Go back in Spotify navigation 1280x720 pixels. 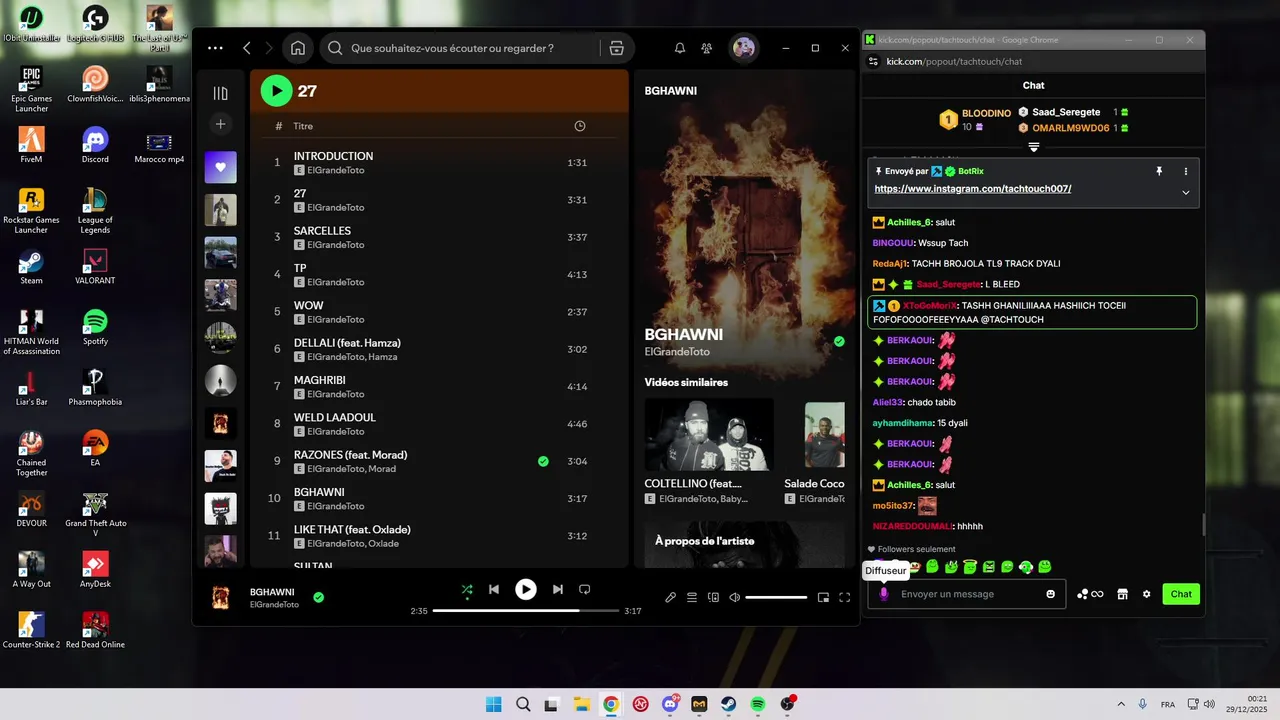pyautogui.click(x=247, y=48)
